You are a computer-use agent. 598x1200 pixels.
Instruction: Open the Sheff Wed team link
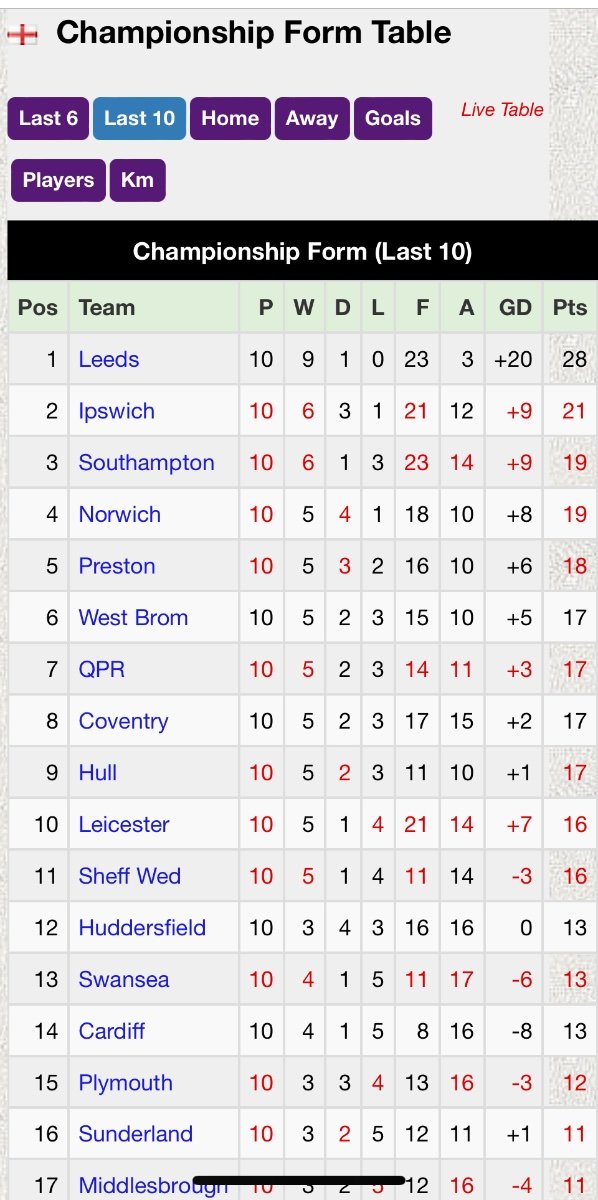tap(130, 876)
